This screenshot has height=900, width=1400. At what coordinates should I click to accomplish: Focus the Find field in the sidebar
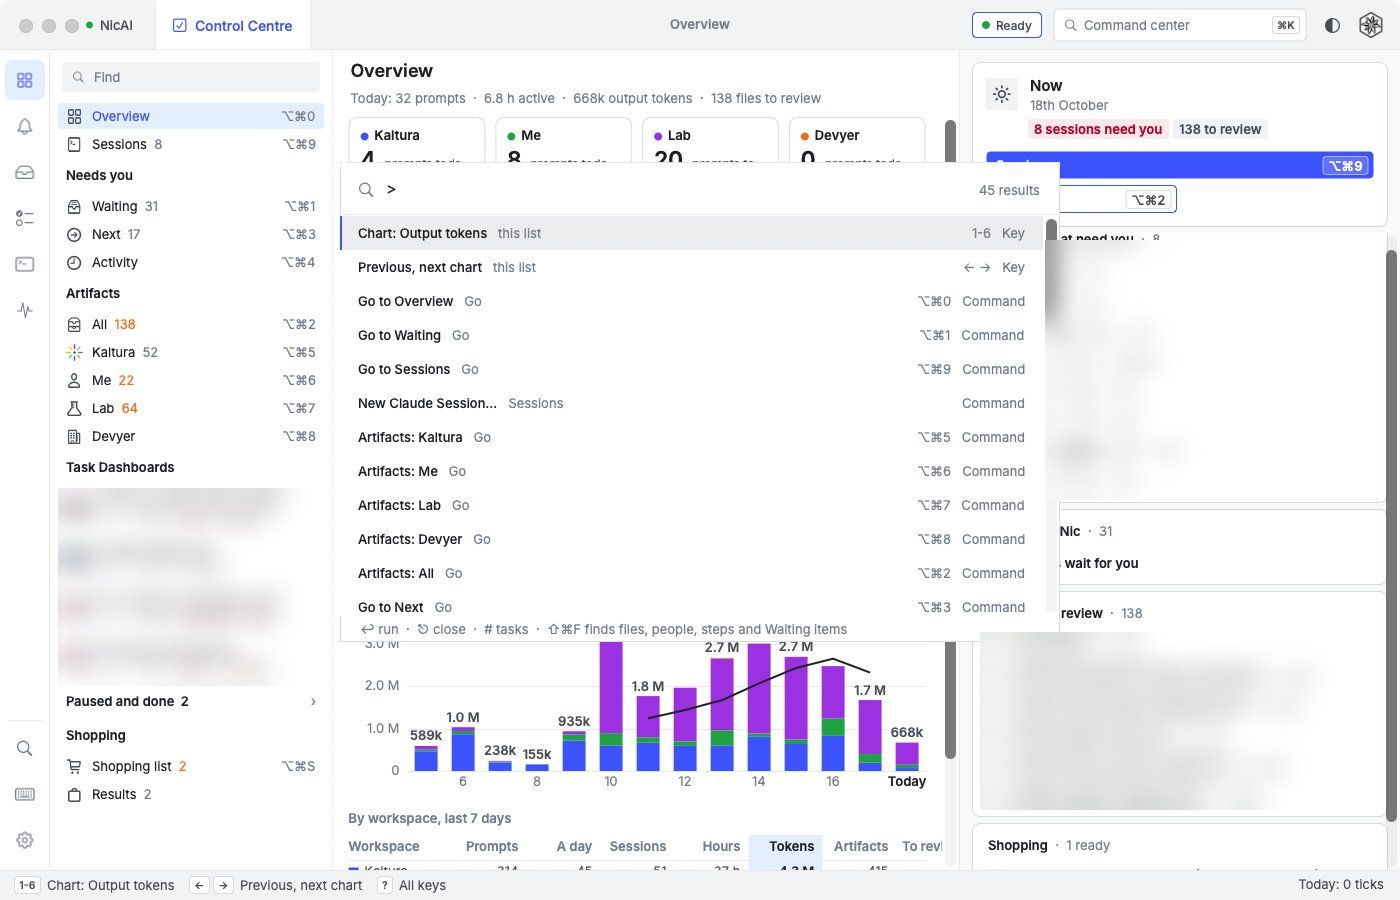(x=191, y=77)
